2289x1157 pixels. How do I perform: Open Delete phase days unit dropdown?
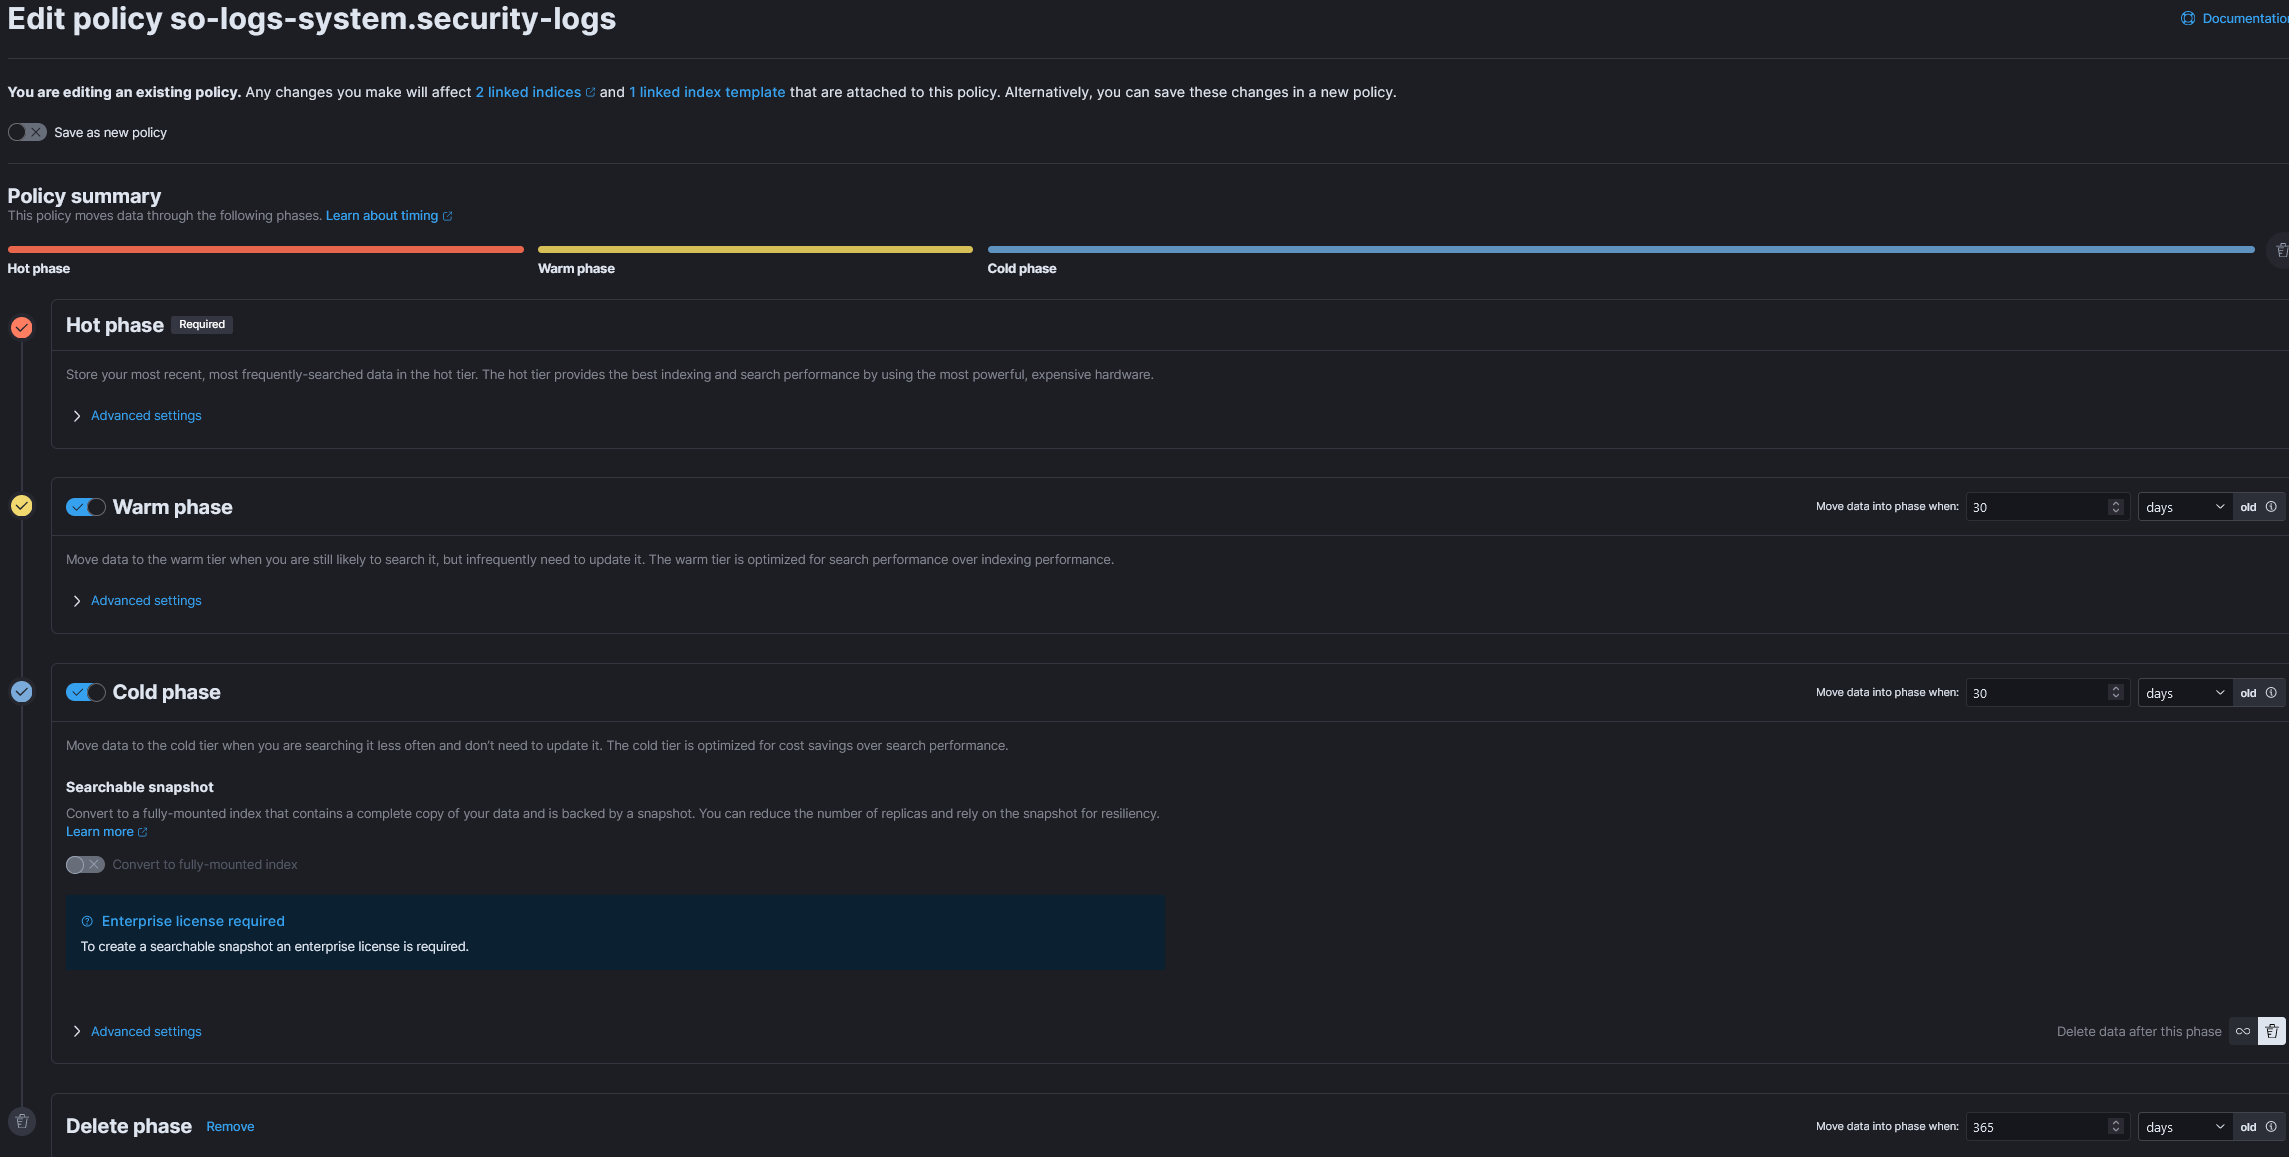[x=2184, y=1127]
